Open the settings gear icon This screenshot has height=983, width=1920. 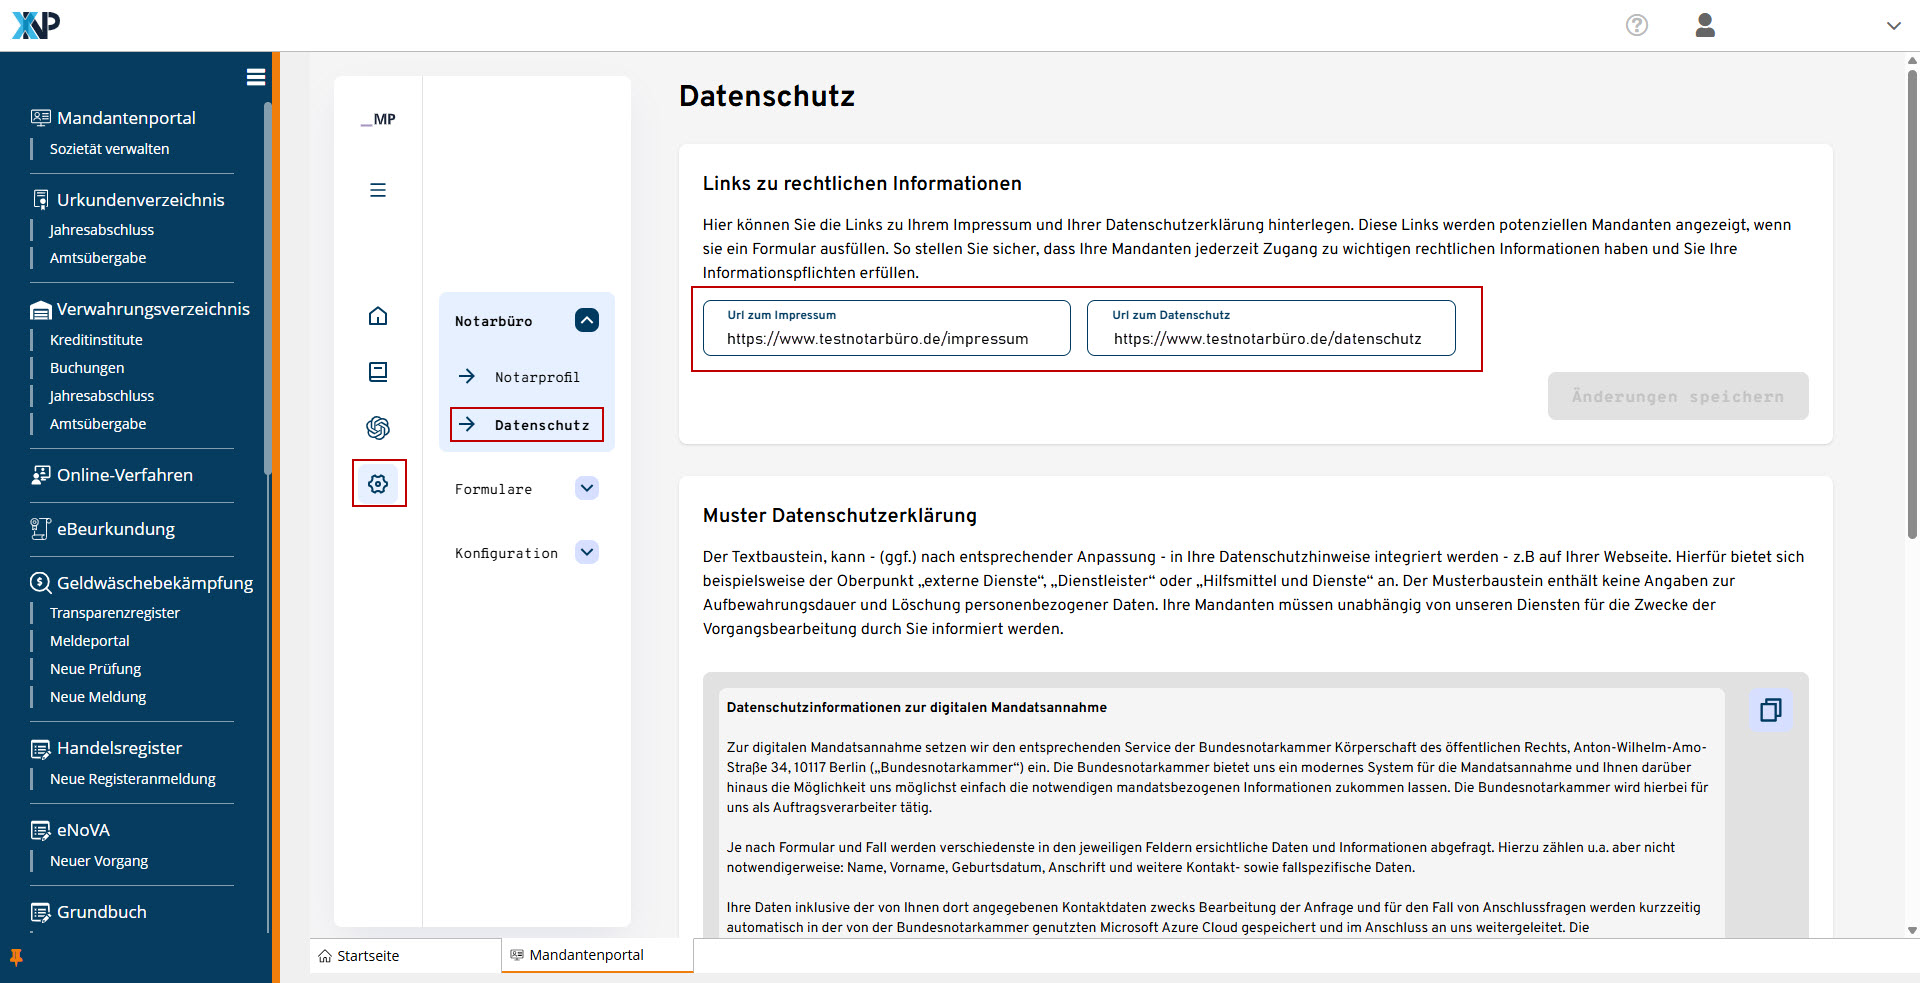(378, 484)
